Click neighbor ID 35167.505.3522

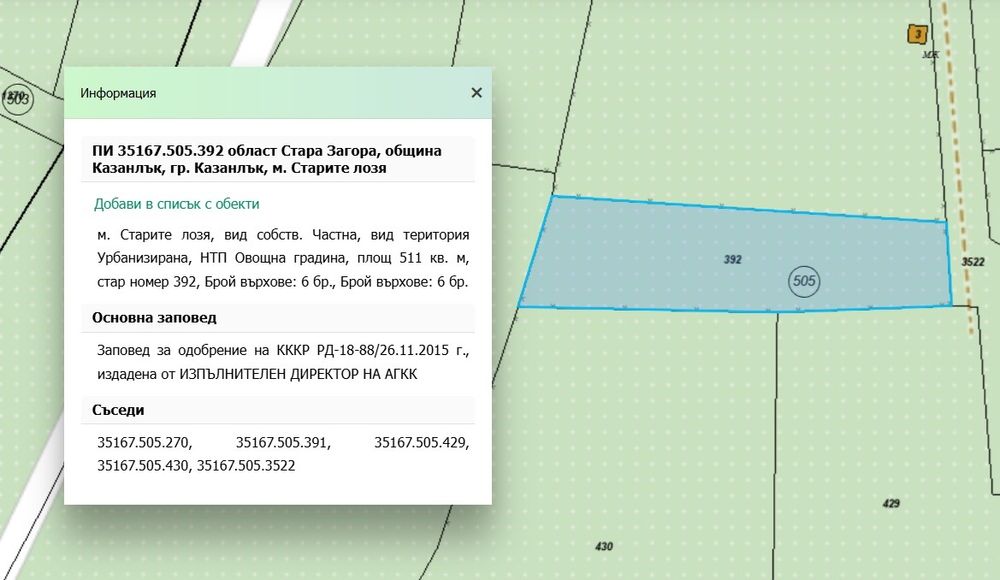point(246,466)
